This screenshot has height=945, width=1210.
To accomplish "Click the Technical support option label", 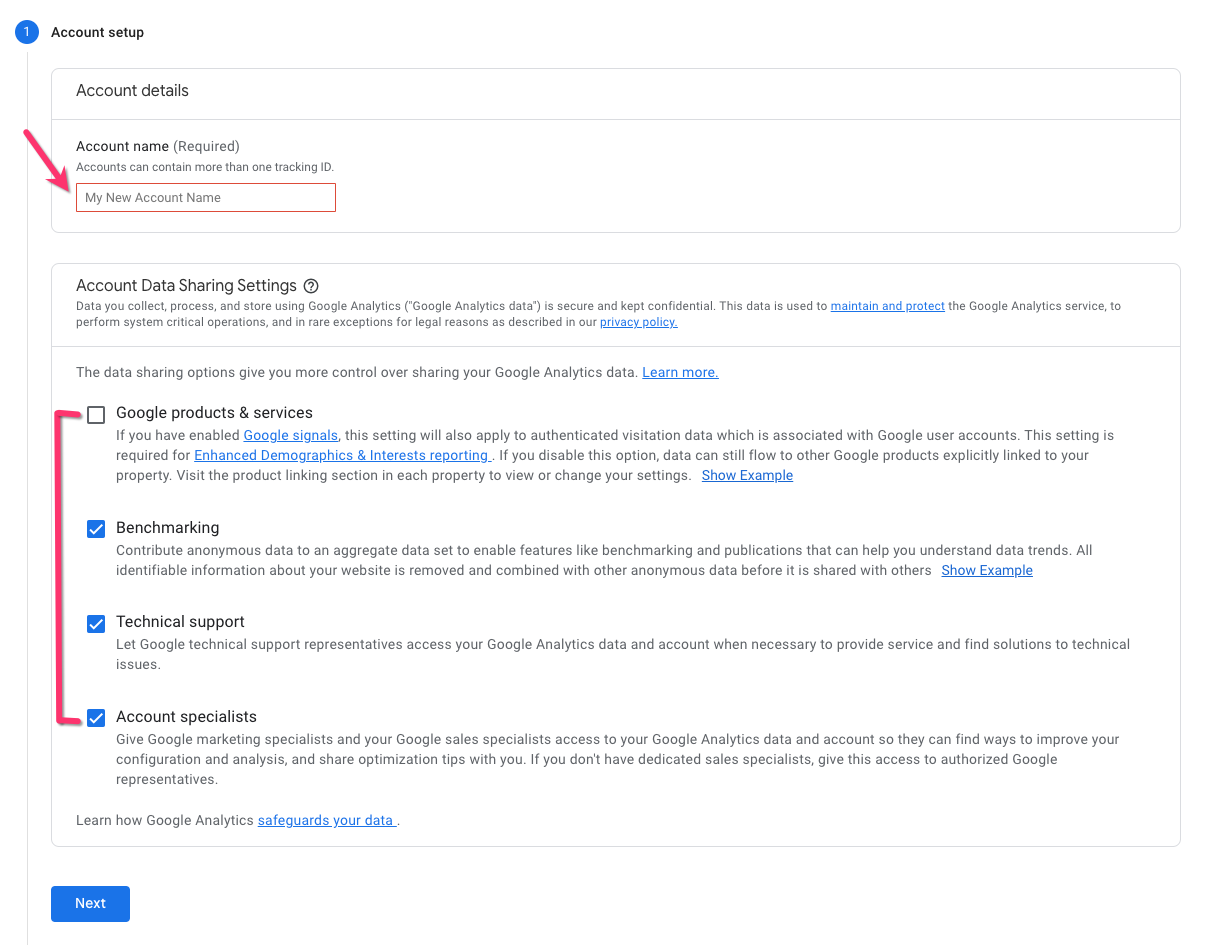I will (180, 622).
